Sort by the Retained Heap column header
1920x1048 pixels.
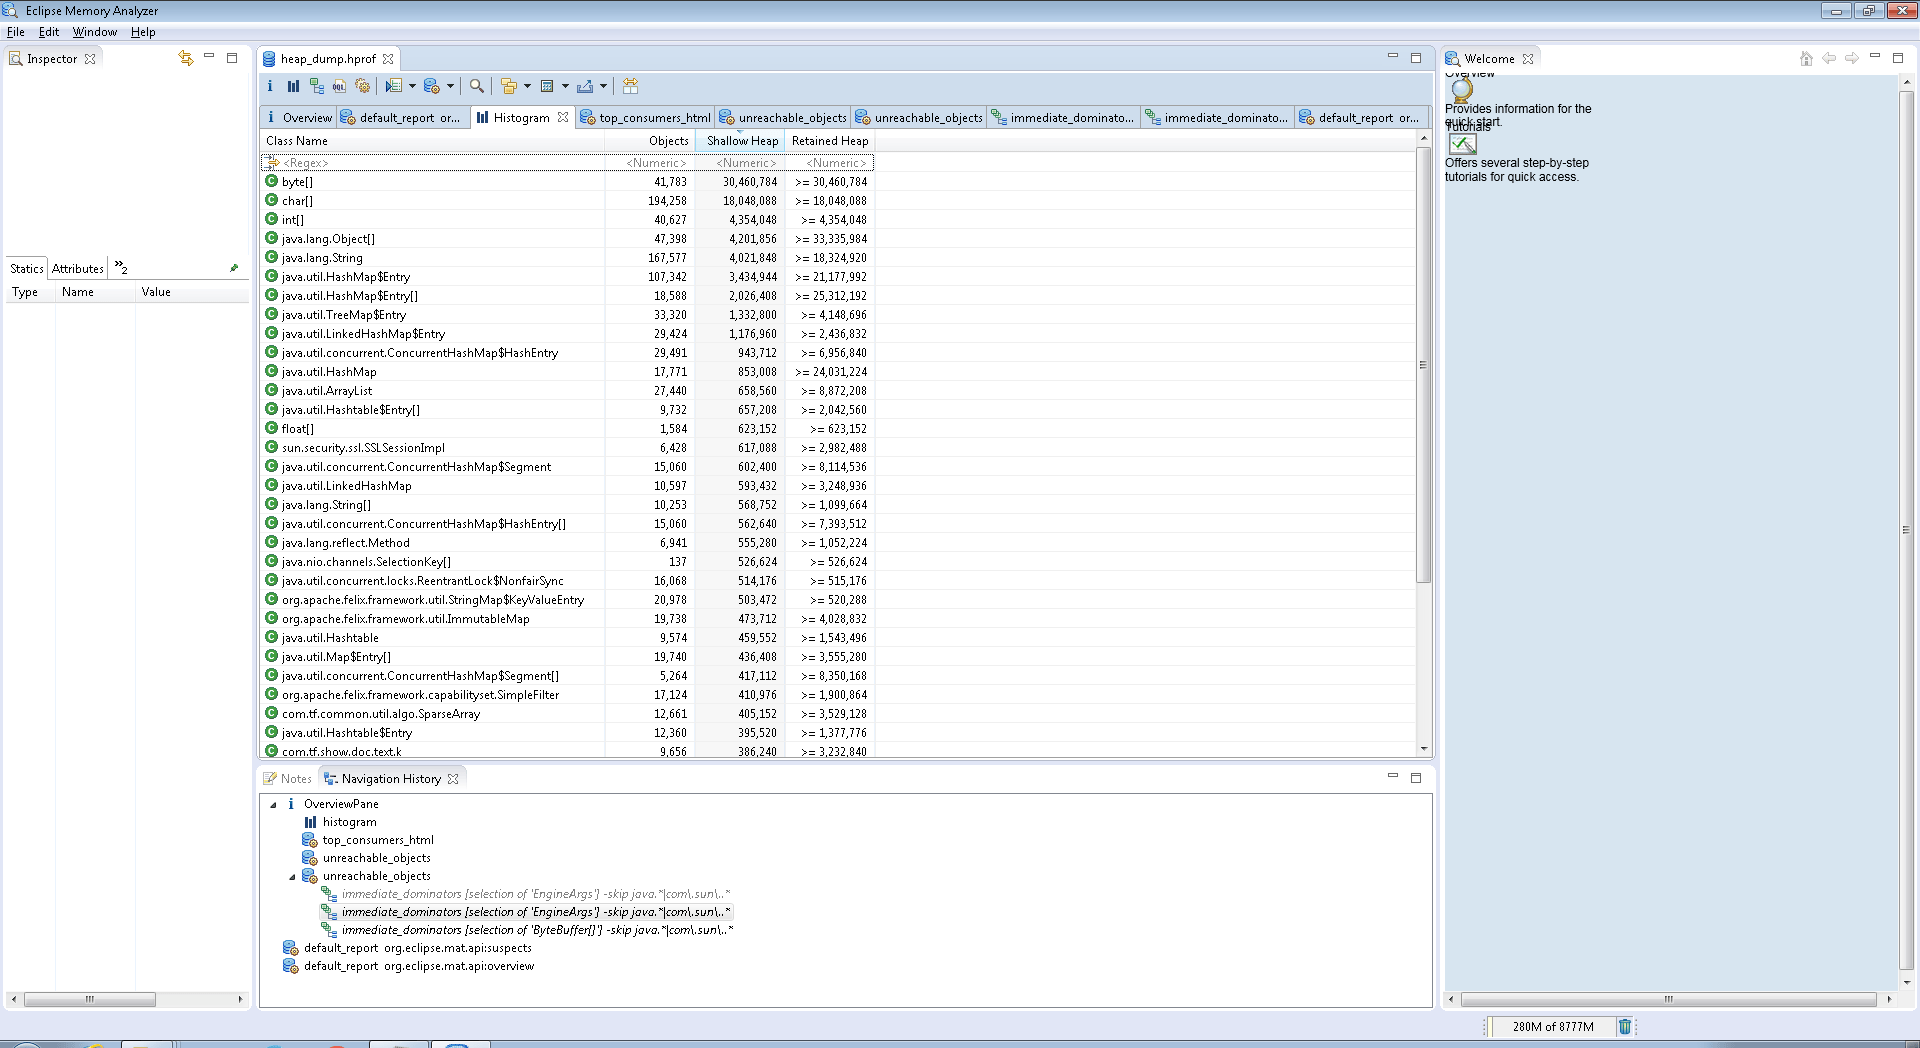[830, 141]
